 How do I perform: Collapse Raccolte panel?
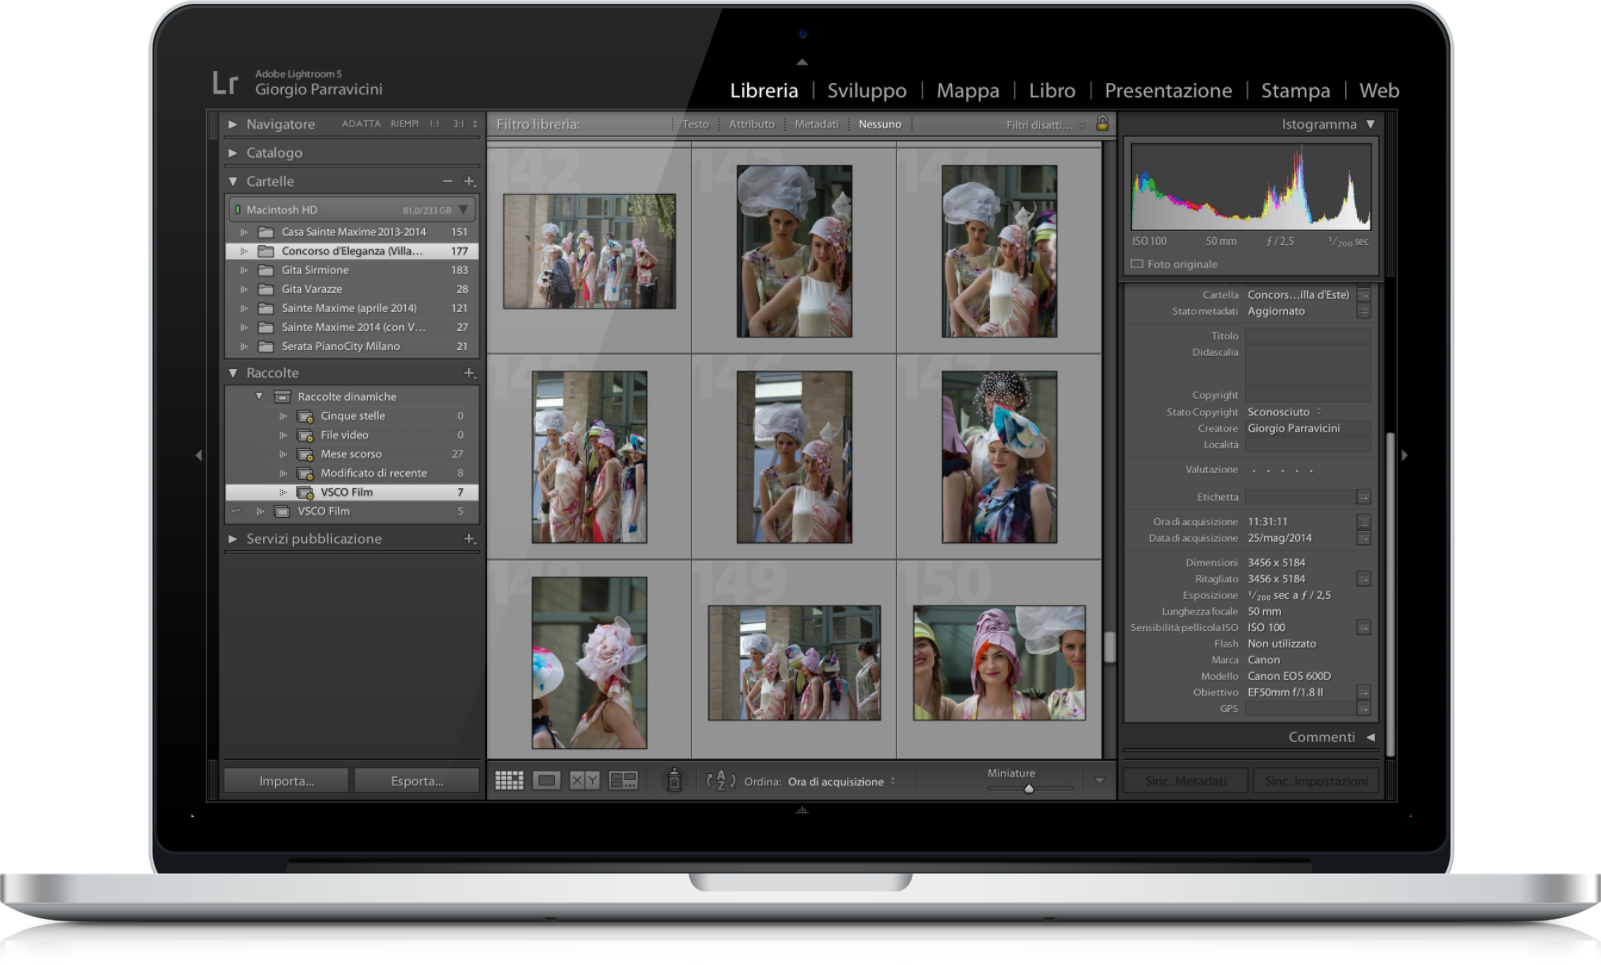pos(232,373)
